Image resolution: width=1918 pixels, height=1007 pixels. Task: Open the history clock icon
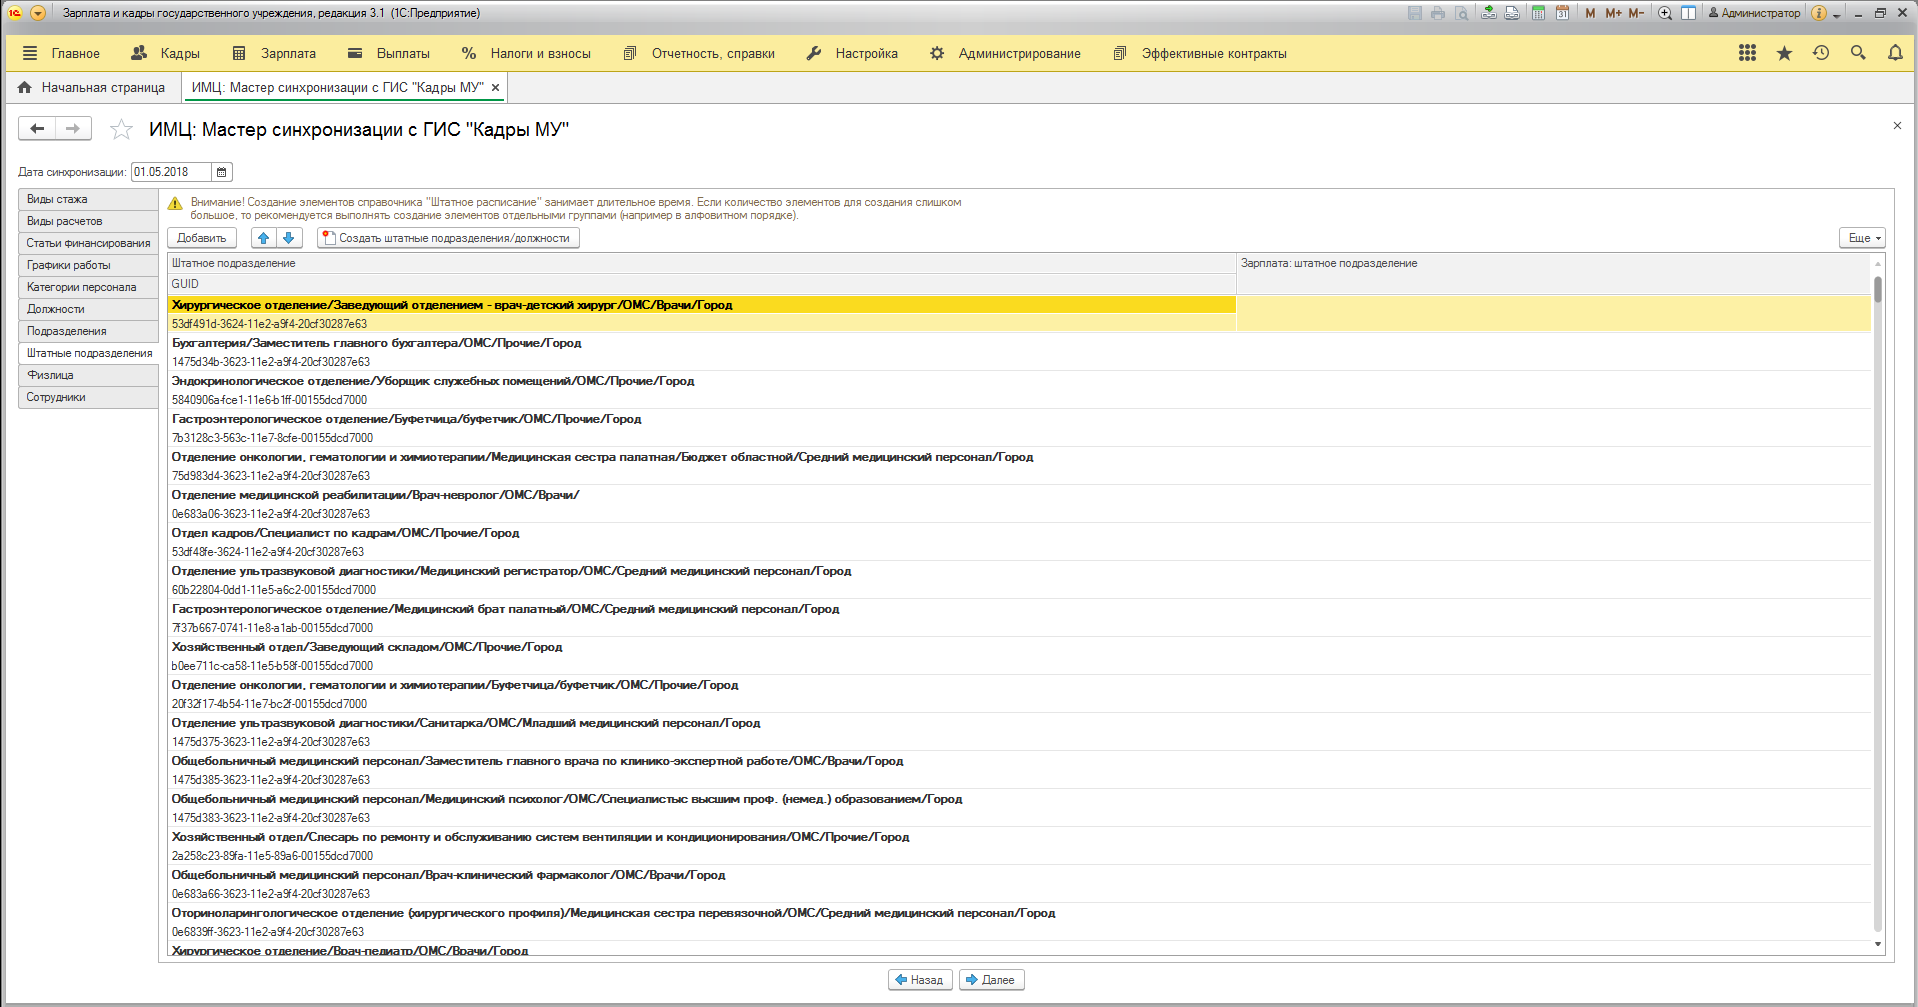1821,53
